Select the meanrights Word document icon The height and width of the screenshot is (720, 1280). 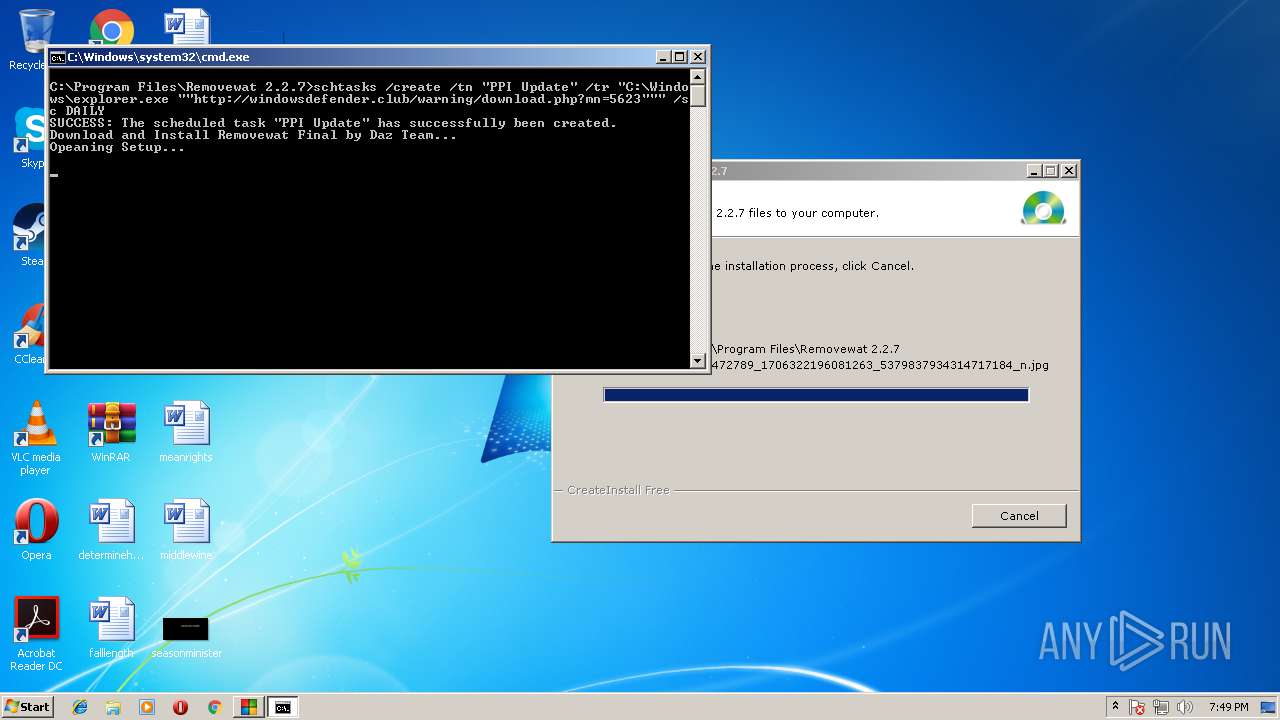pos(186,432)
